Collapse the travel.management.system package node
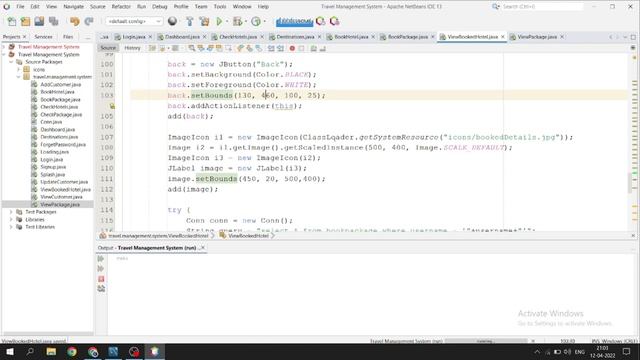 pos(18,77)
